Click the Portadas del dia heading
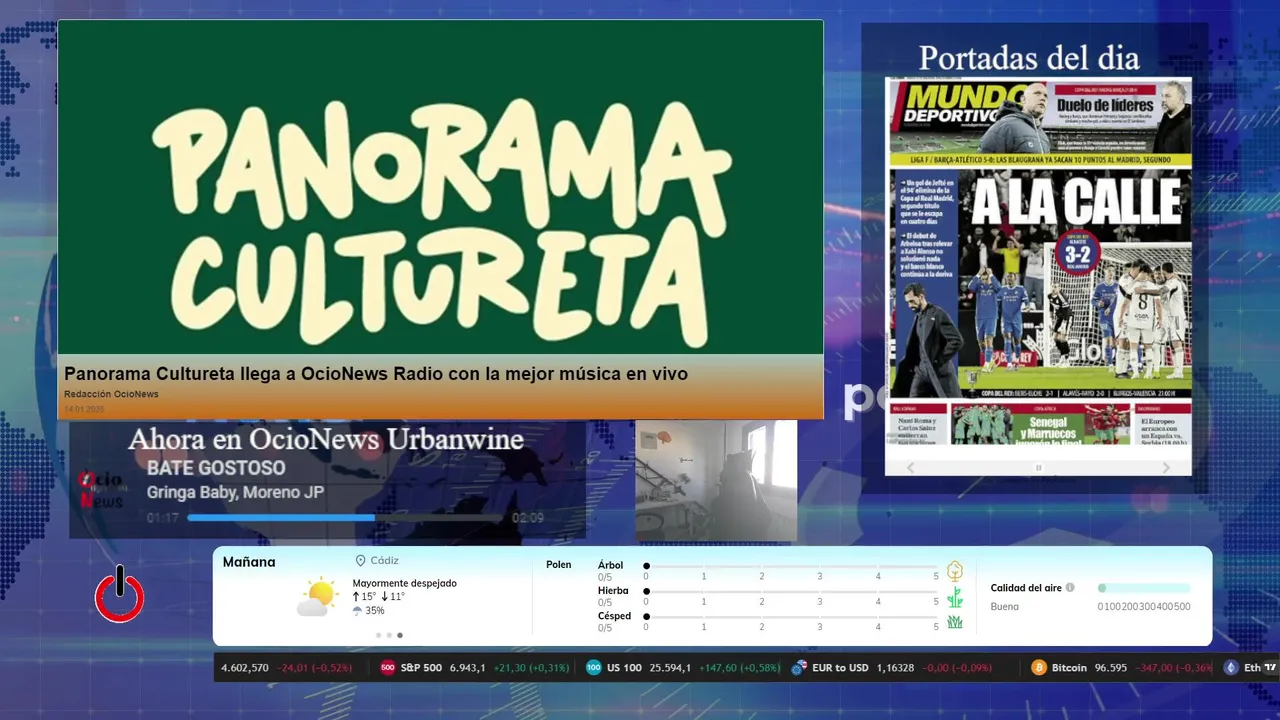 tap(1029, 58)
